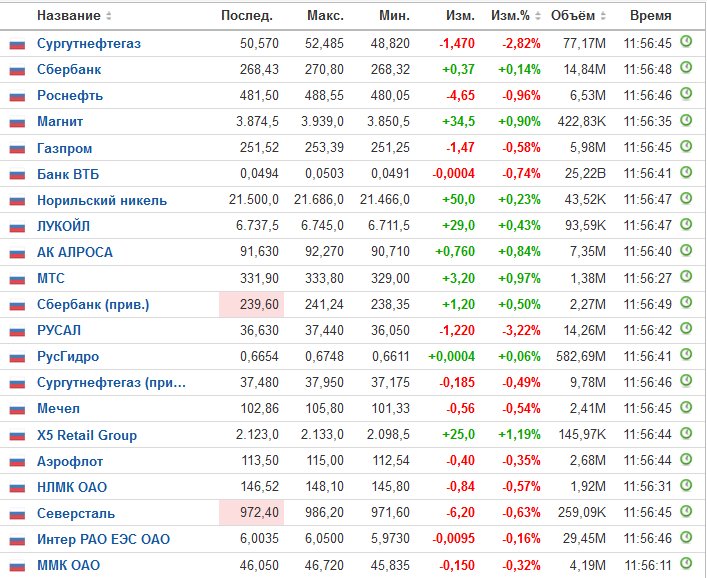Select the highlighted 972,40 last price cell
The height and width of the screenshot is (578, 707).
click(252, 513)
